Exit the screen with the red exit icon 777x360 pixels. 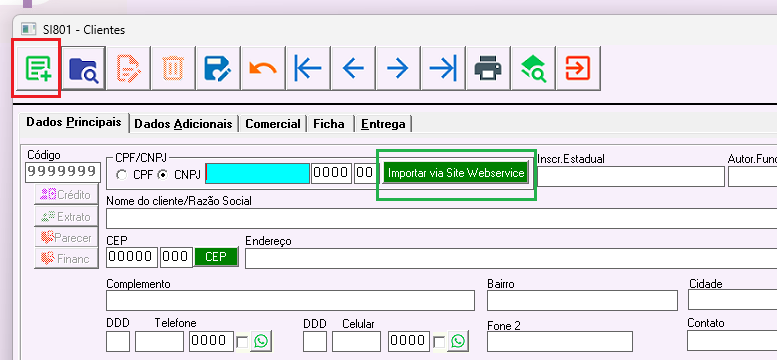click(577, 68)
